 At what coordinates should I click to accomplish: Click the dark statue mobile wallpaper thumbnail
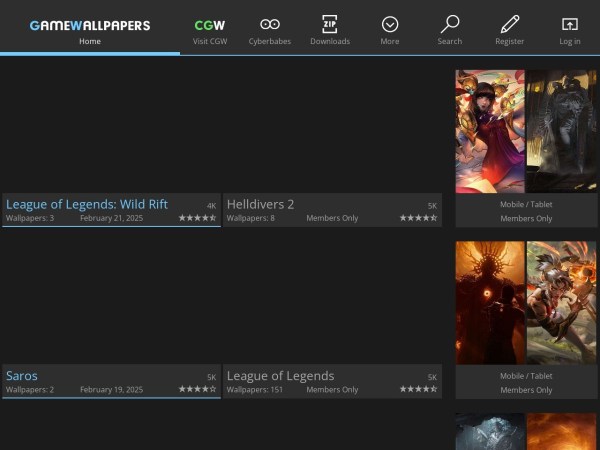point(561,130)
